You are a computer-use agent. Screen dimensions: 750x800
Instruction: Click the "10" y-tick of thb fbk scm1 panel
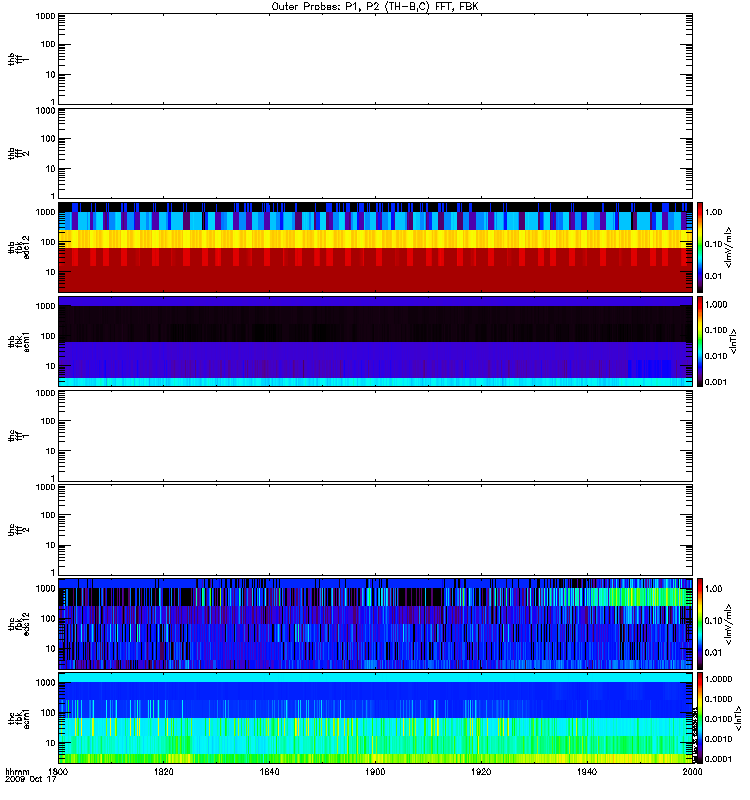pyautogui.click(x=51, y=366)
